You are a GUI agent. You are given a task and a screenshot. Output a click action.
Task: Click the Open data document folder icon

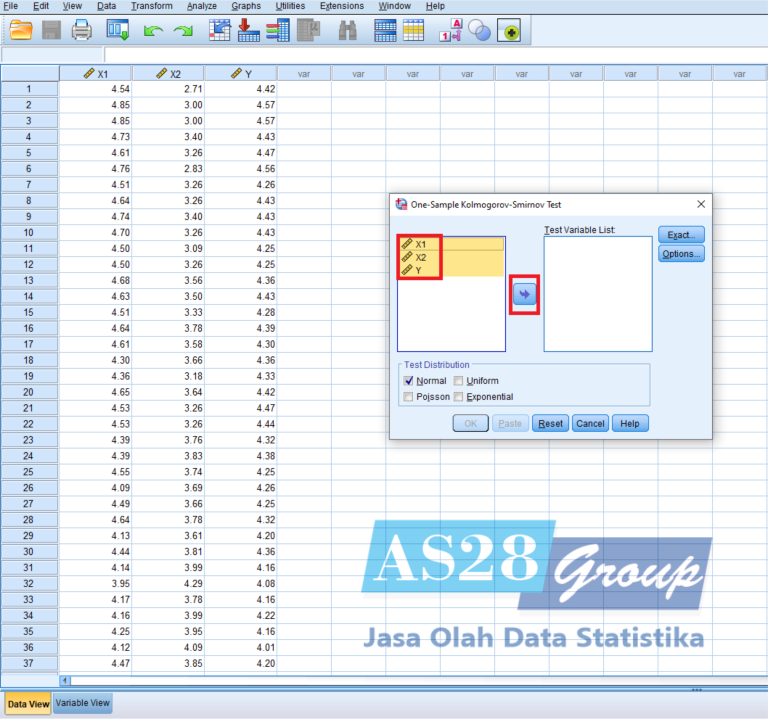[21, 30]
